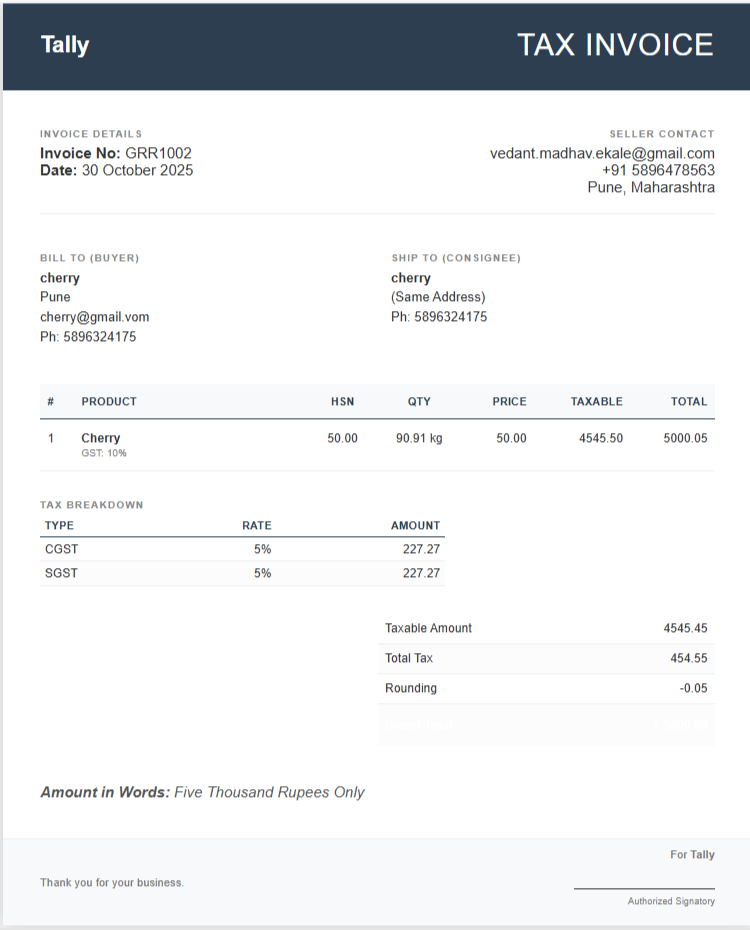Click the buyer phone under Bill To
Screen dimensions: 750x930
[88, 337]
